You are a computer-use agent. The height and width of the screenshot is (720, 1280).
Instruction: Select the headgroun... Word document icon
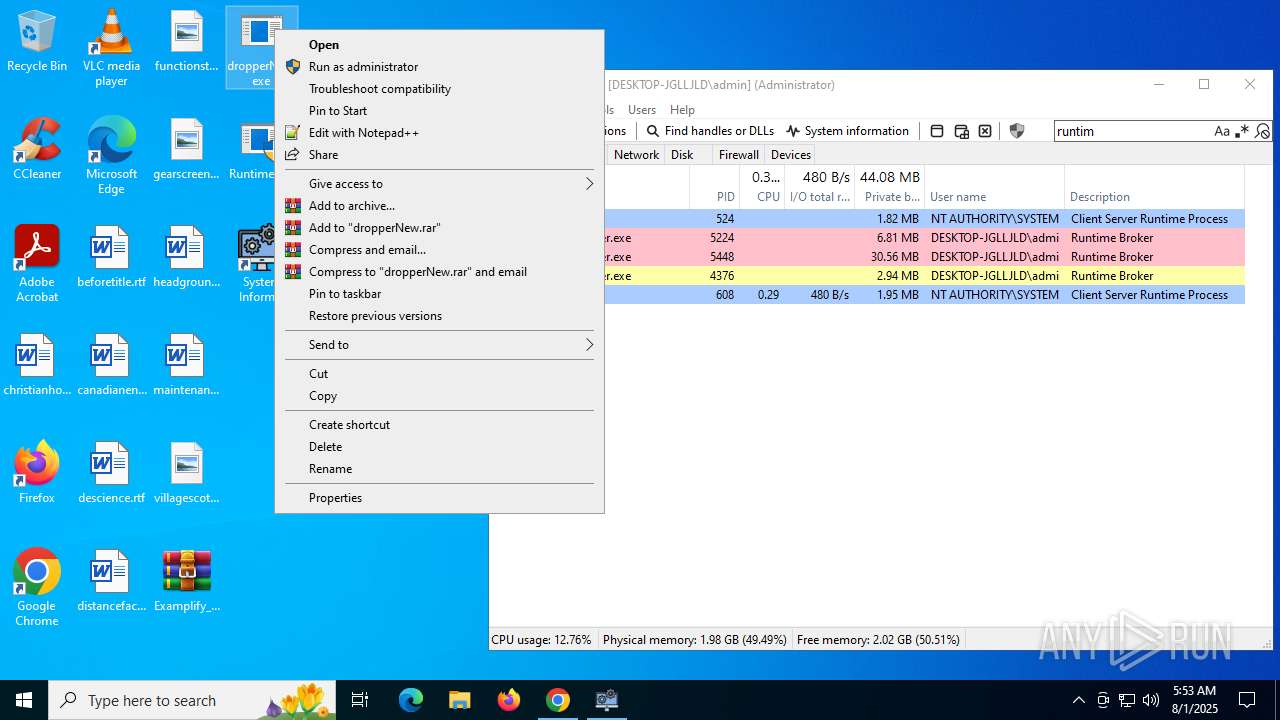click(x=187, y=256)
